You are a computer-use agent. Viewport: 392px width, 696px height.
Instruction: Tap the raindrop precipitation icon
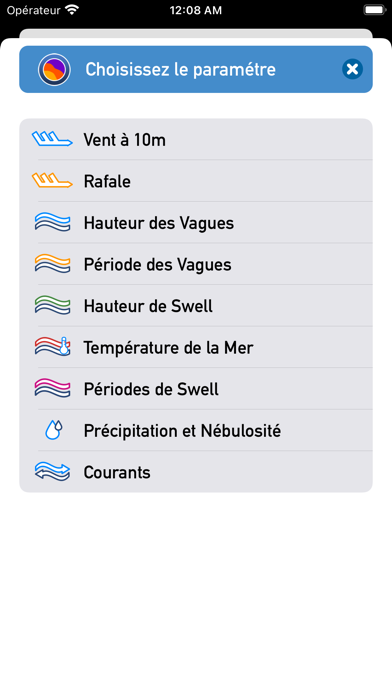[53, 430]
